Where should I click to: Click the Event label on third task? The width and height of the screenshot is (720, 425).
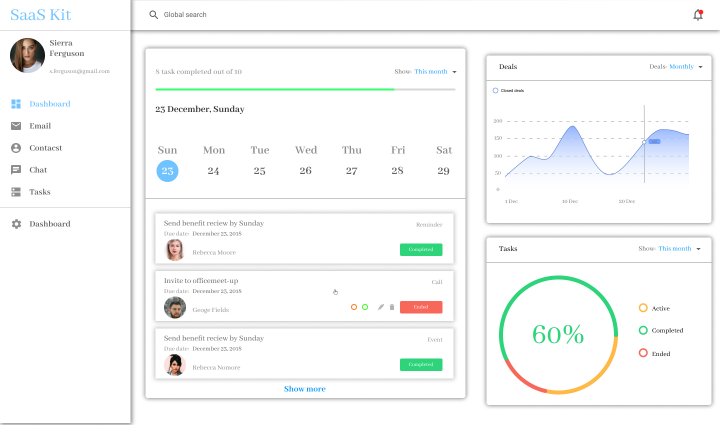pos(435,340)
